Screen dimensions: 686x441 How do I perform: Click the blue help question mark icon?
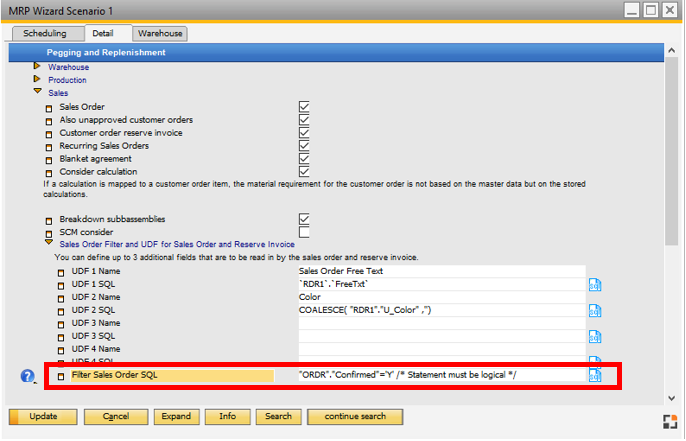(x=28, y=376)
